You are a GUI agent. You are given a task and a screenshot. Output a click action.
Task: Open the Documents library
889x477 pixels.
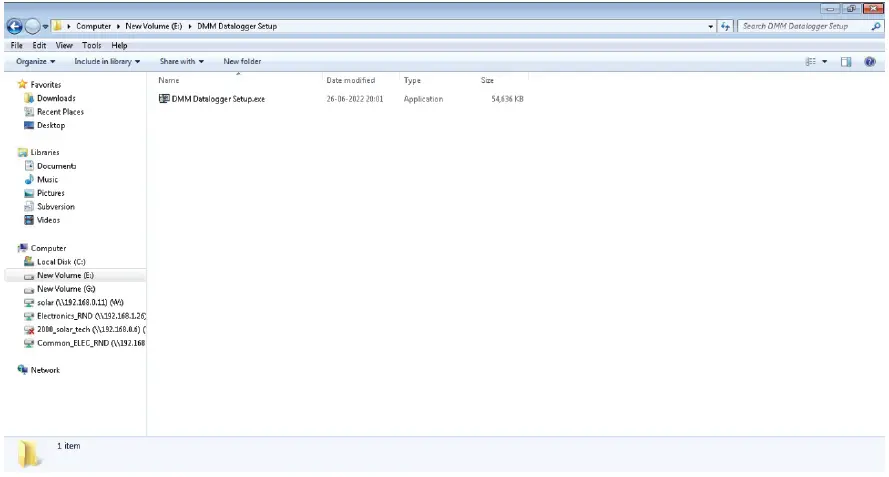57,166
